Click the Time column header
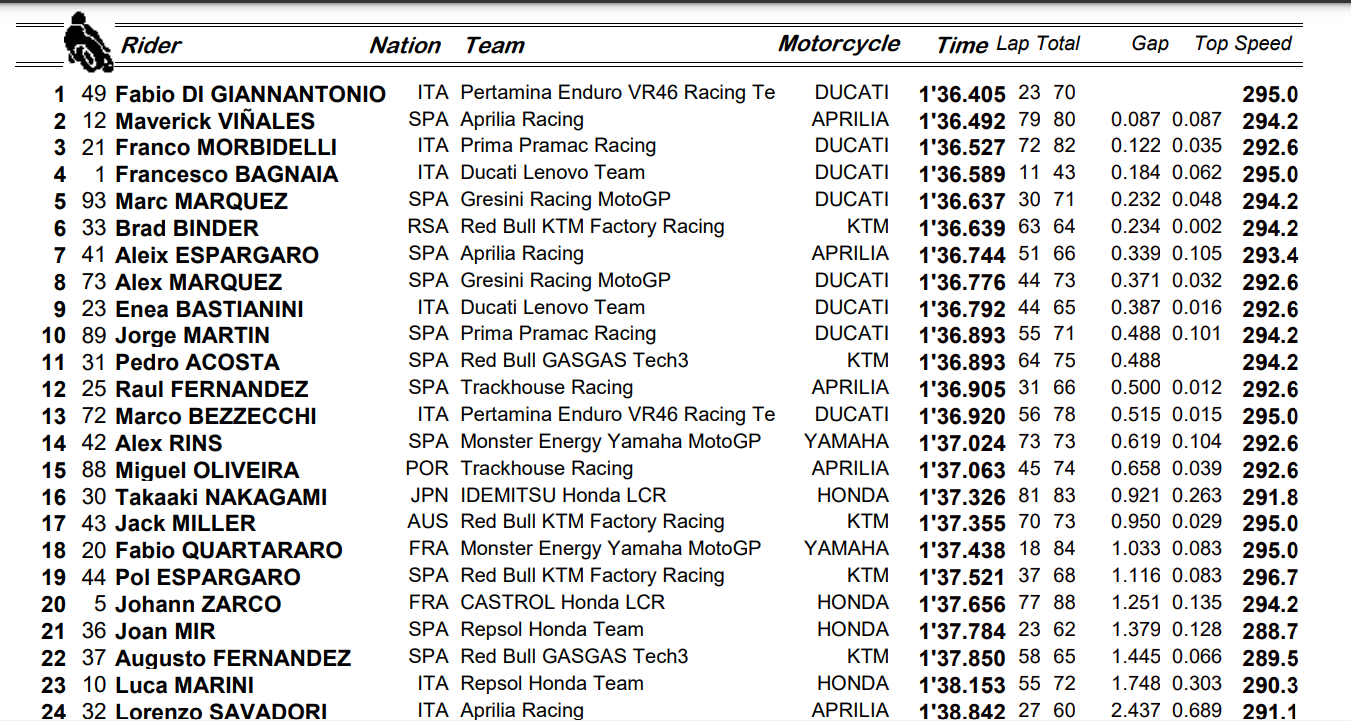Screen dimensions: 1351x721 tap(961, 45)
